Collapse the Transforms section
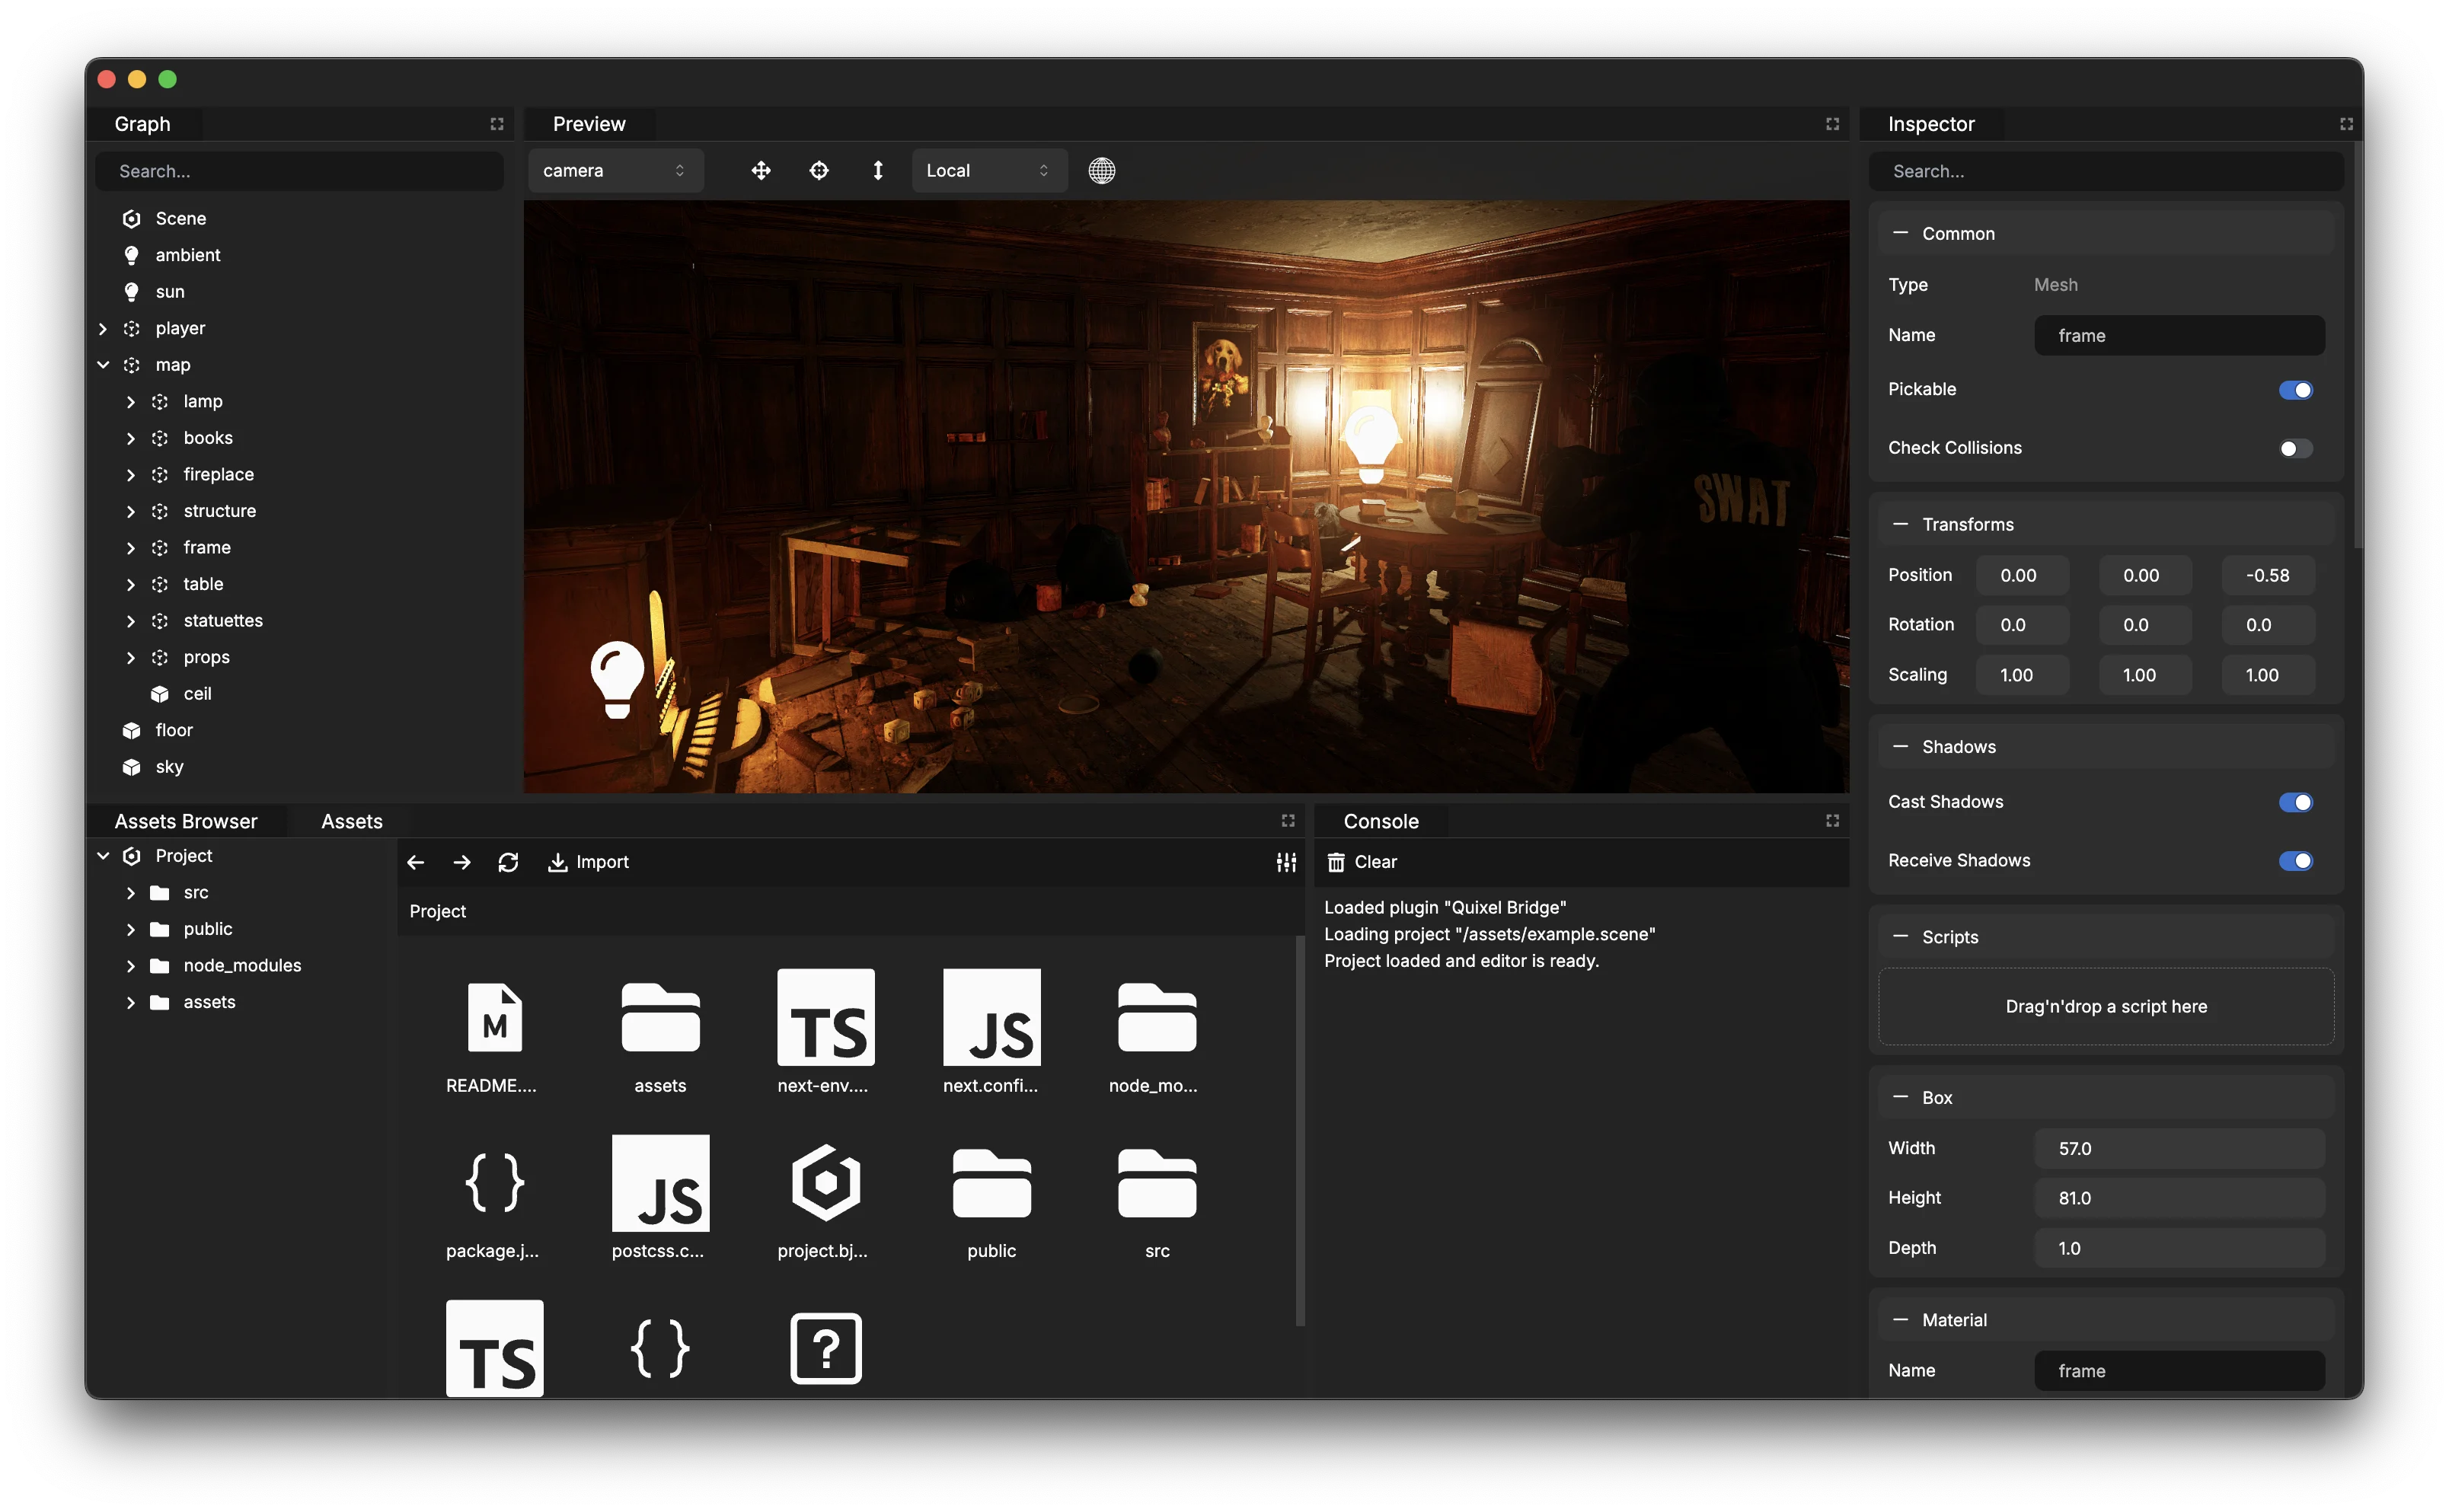This screenshot has width=2449, height=1512. [x=1900, y=525]
